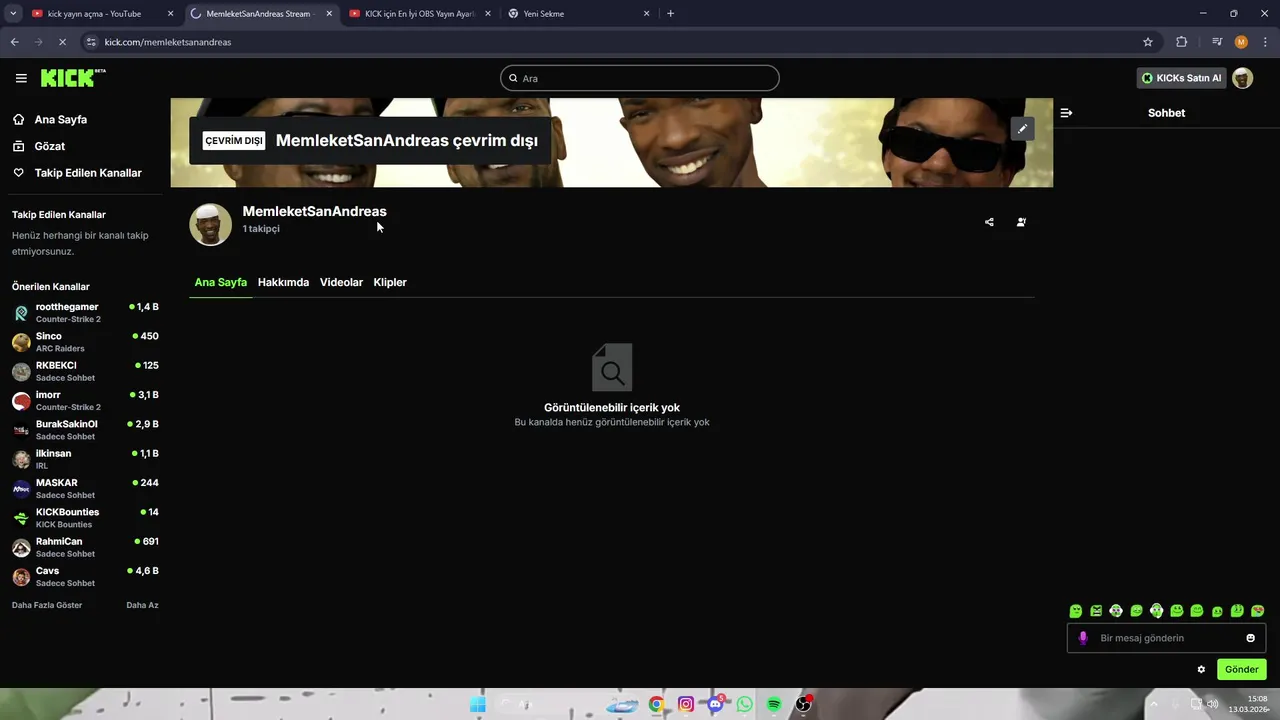The image size is (1280, 720).
Task: Open the emoji picker in message box
Action: 1250,638
